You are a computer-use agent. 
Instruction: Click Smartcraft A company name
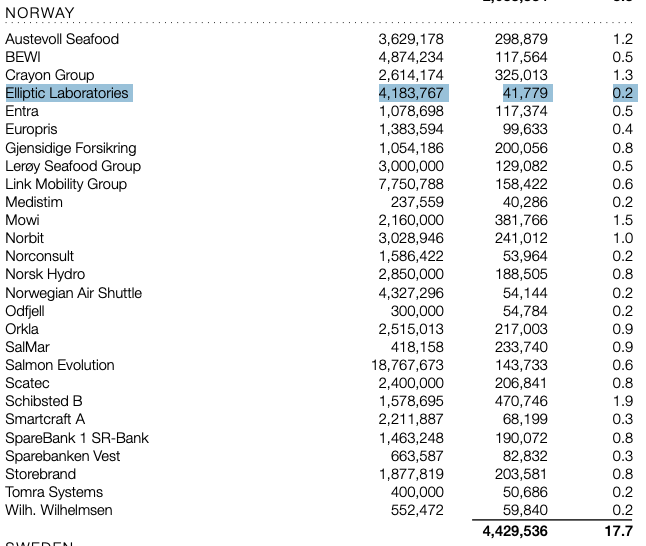[45, 419]
